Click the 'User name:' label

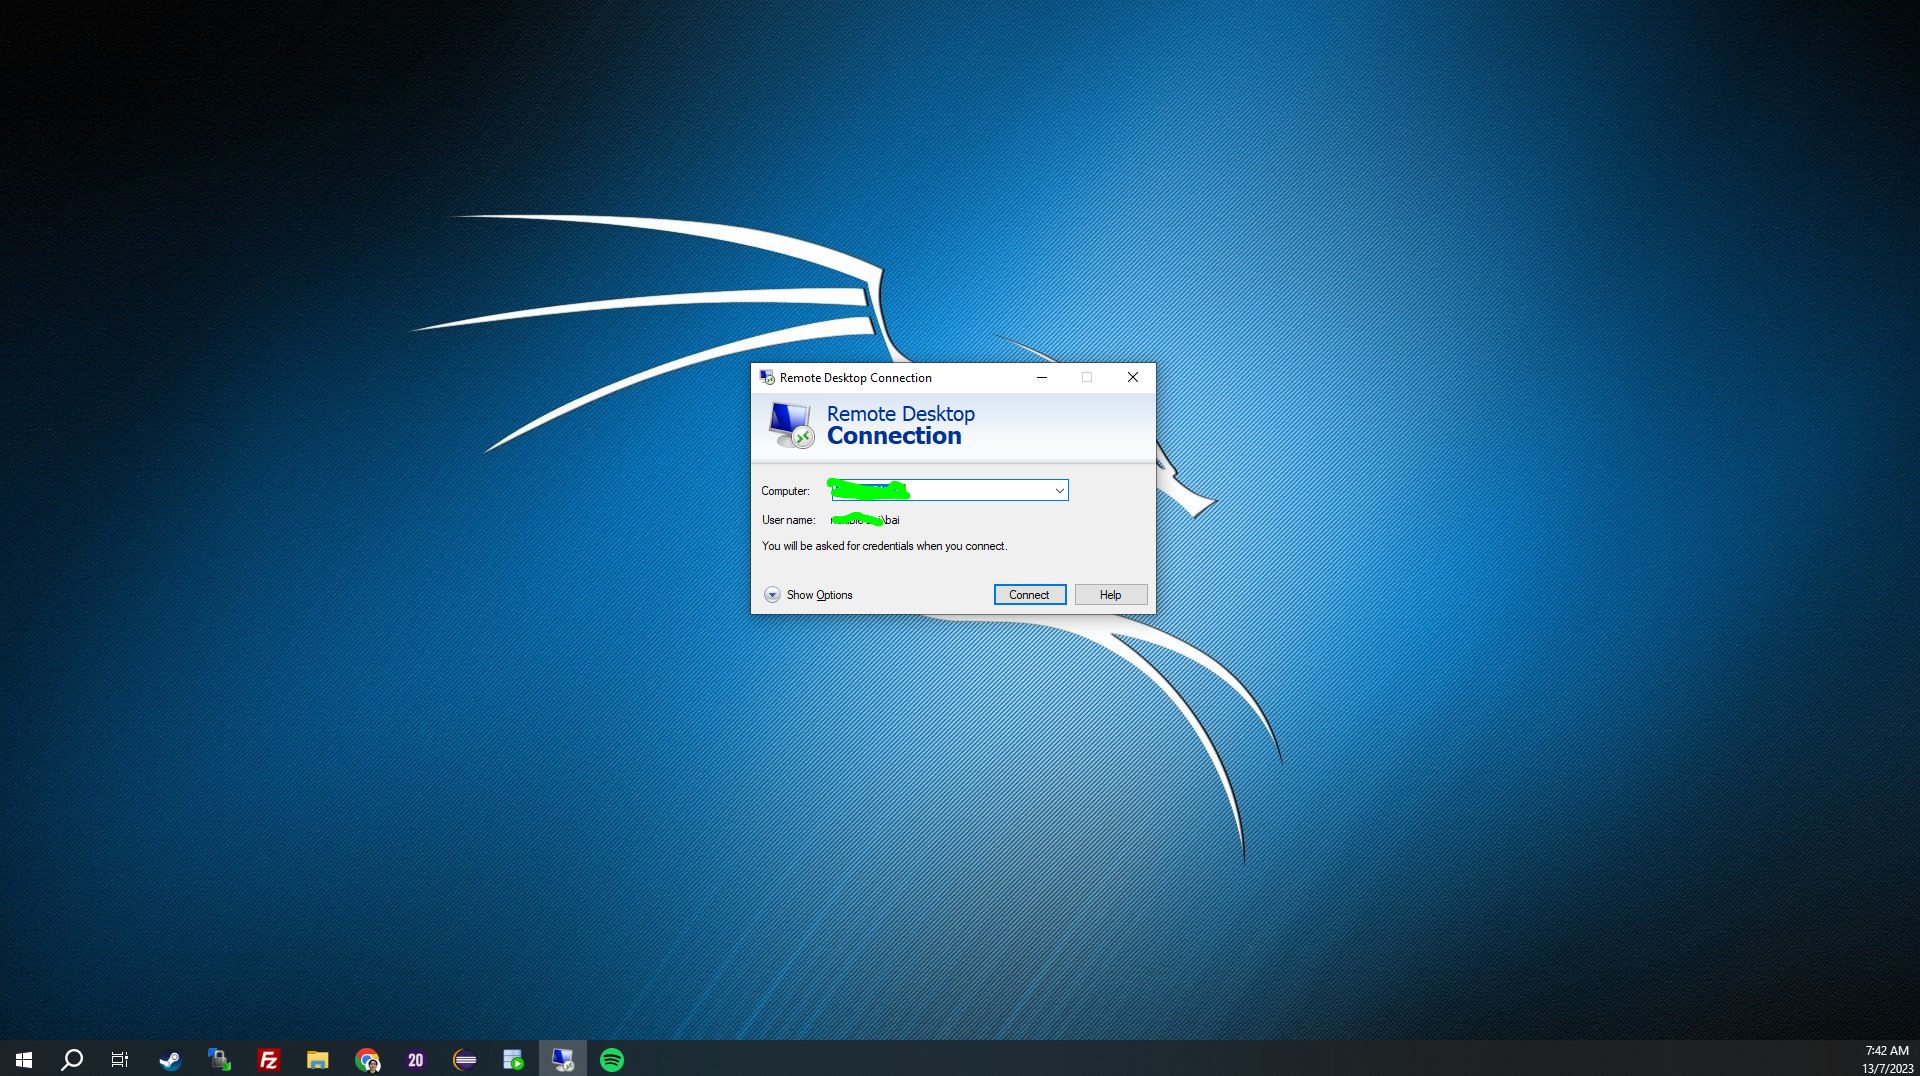pyautogui.click(x=788, y=520)
